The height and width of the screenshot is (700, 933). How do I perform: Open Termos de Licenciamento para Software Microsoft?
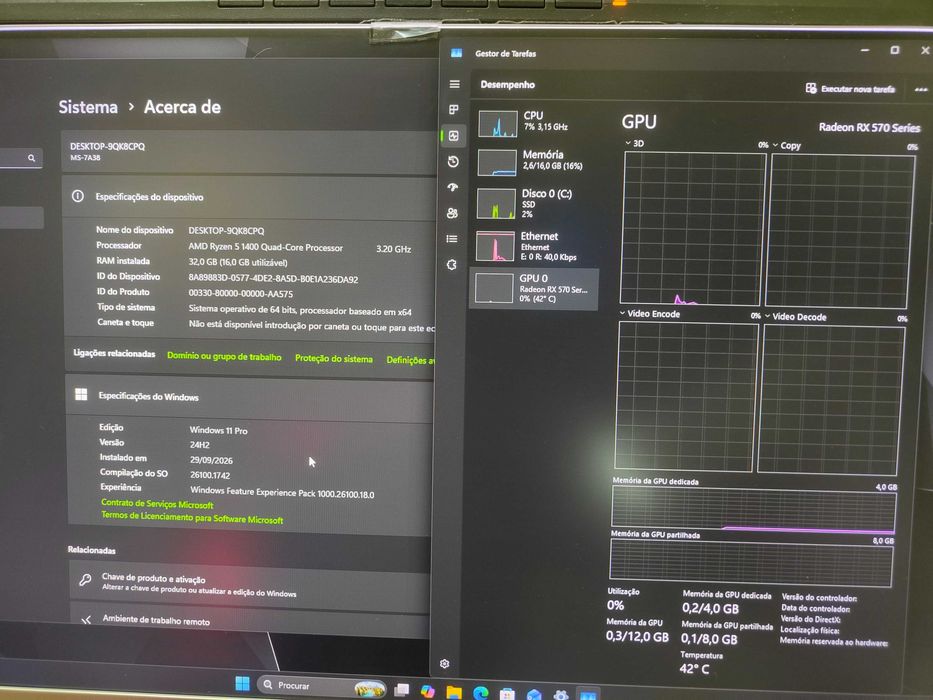[192, 517]
